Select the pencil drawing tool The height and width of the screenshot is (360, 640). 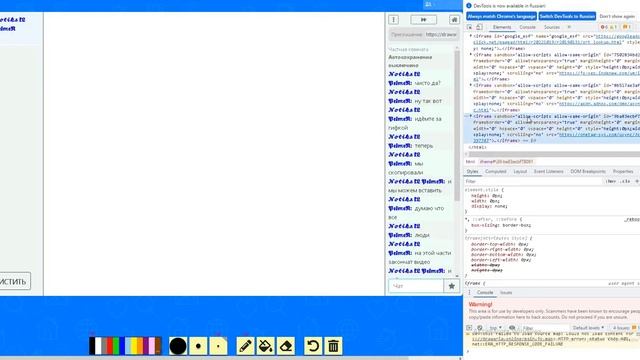click(245, 346)
